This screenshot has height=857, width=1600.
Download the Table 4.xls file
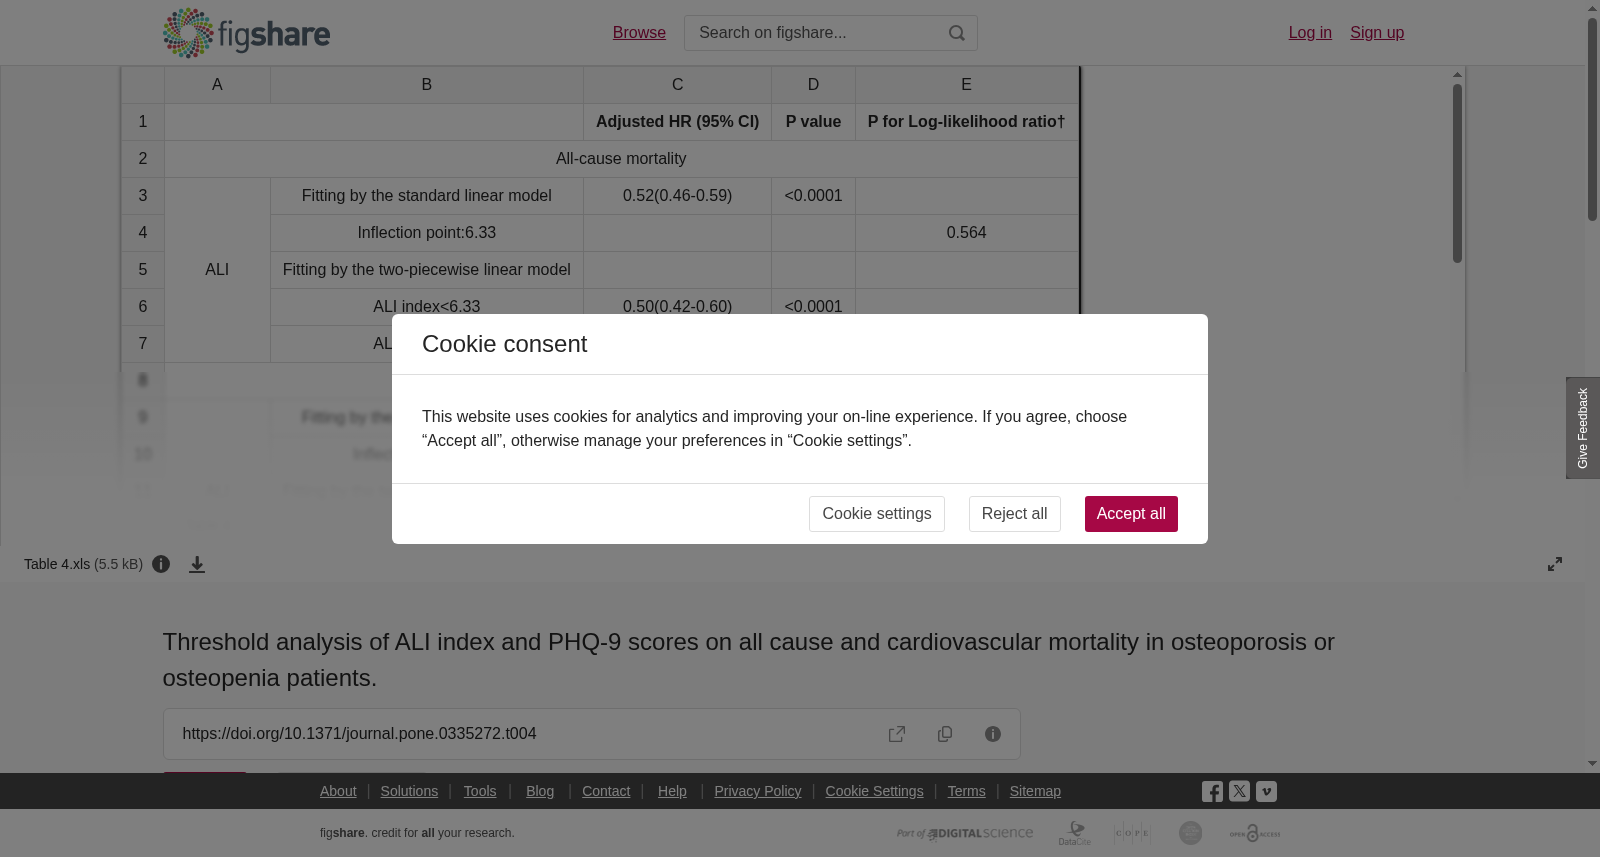(197, 564)
